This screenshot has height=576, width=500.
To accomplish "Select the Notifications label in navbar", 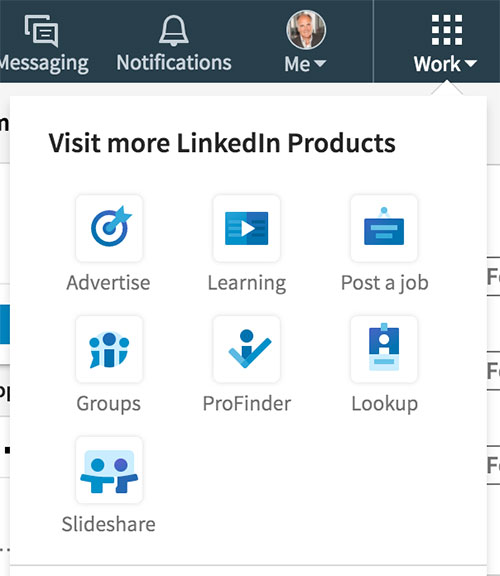I will coord(174,63).
